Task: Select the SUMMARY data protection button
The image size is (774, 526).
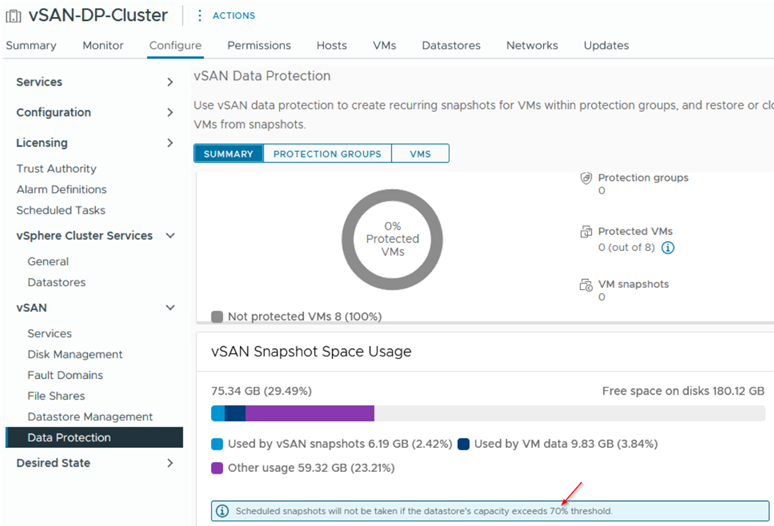Action: click(229, 153)
